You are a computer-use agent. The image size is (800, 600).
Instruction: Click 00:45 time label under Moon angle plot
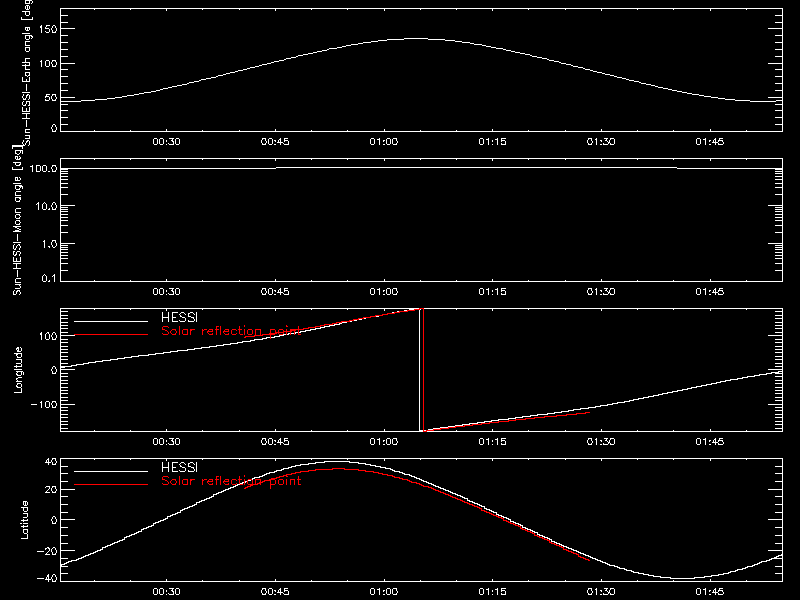point(275,292)
